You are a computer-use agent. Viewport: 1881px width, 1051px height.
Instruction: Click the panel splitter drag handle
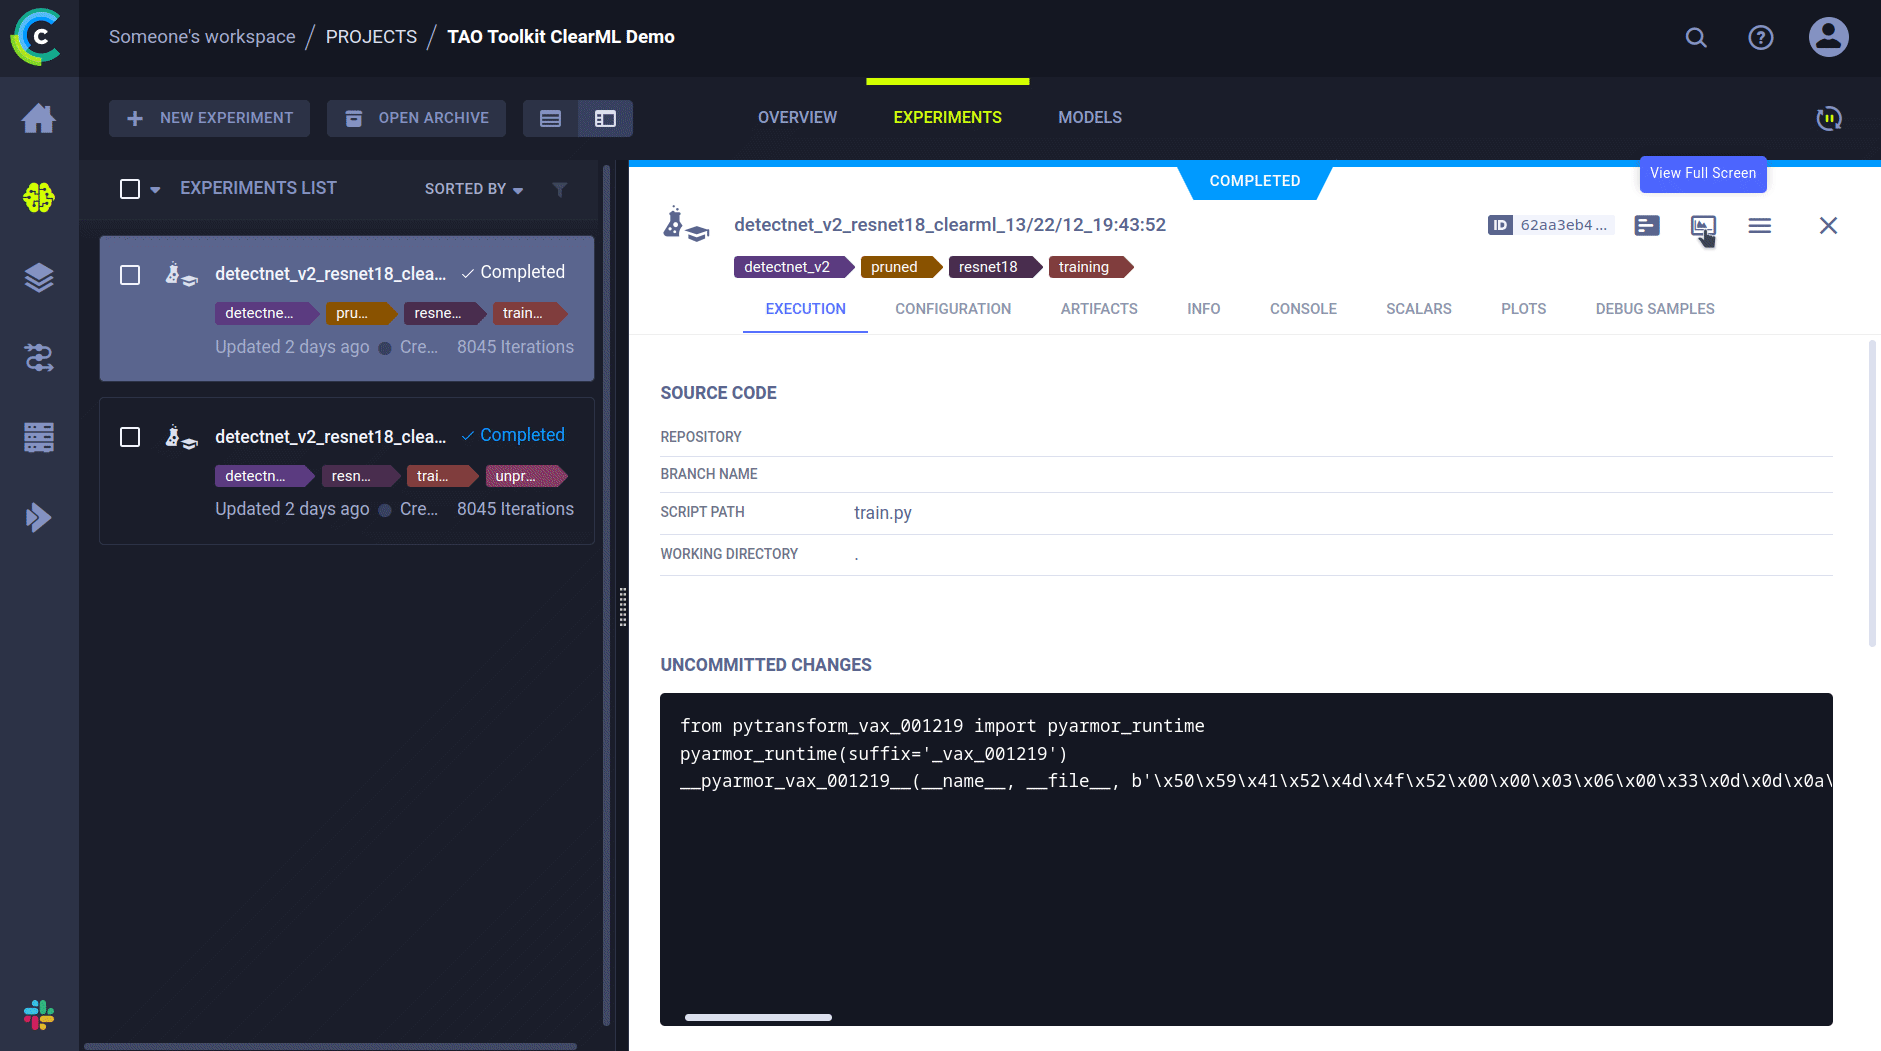(x=623, y=606)
